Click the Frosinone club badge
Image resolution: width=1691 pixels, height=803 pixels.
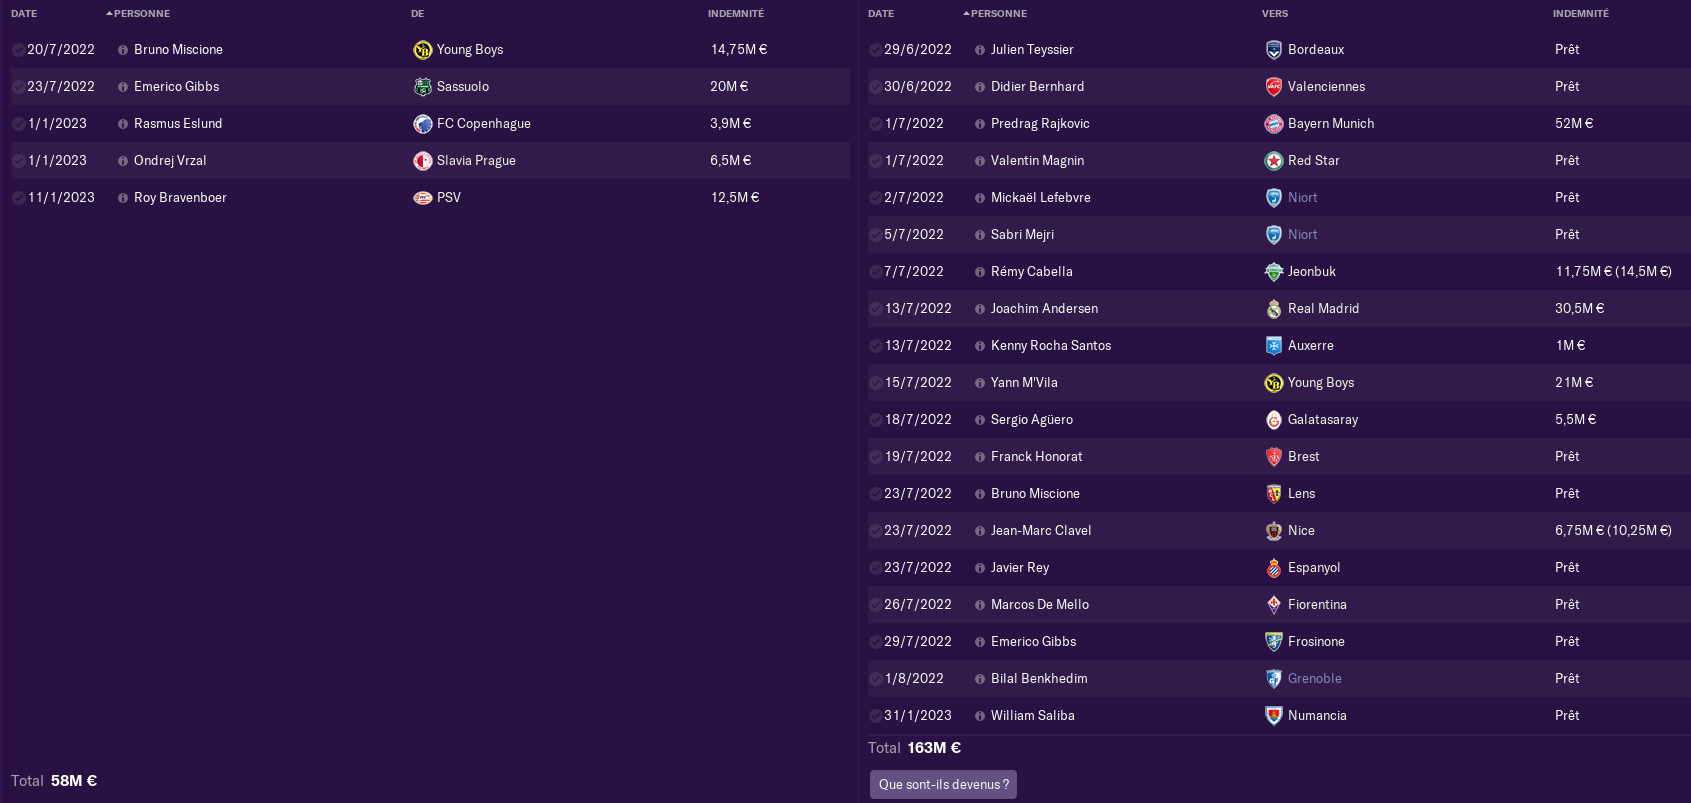click(1274, 642)
